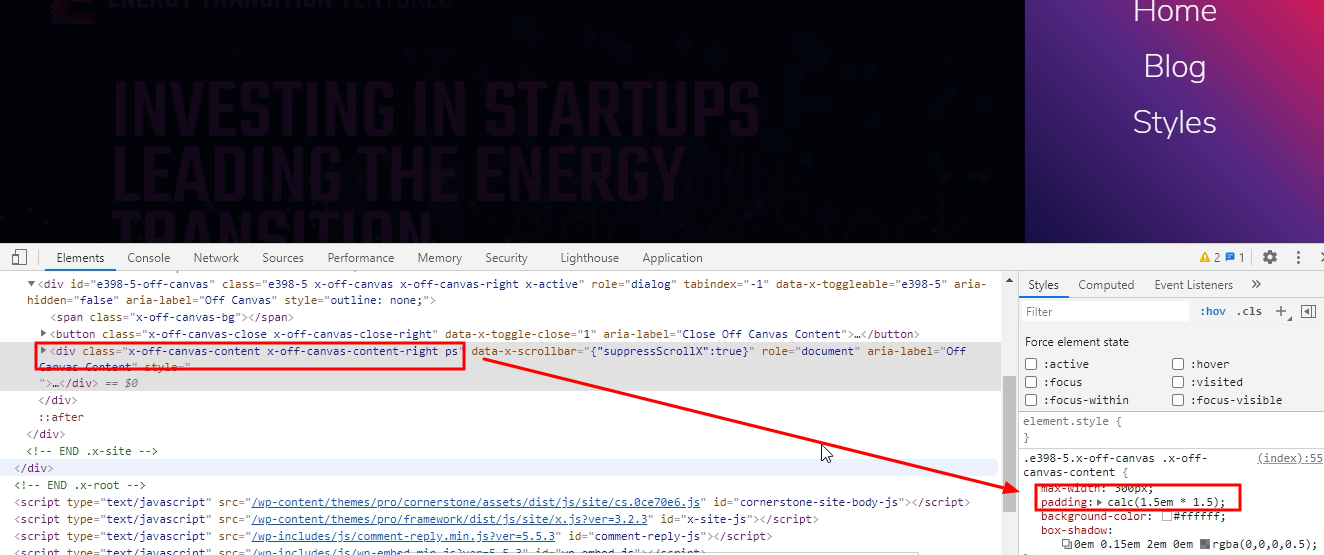The image size is (1324, 555).
Task: Click the Blog menu link on page
Action: point(1174,67)
